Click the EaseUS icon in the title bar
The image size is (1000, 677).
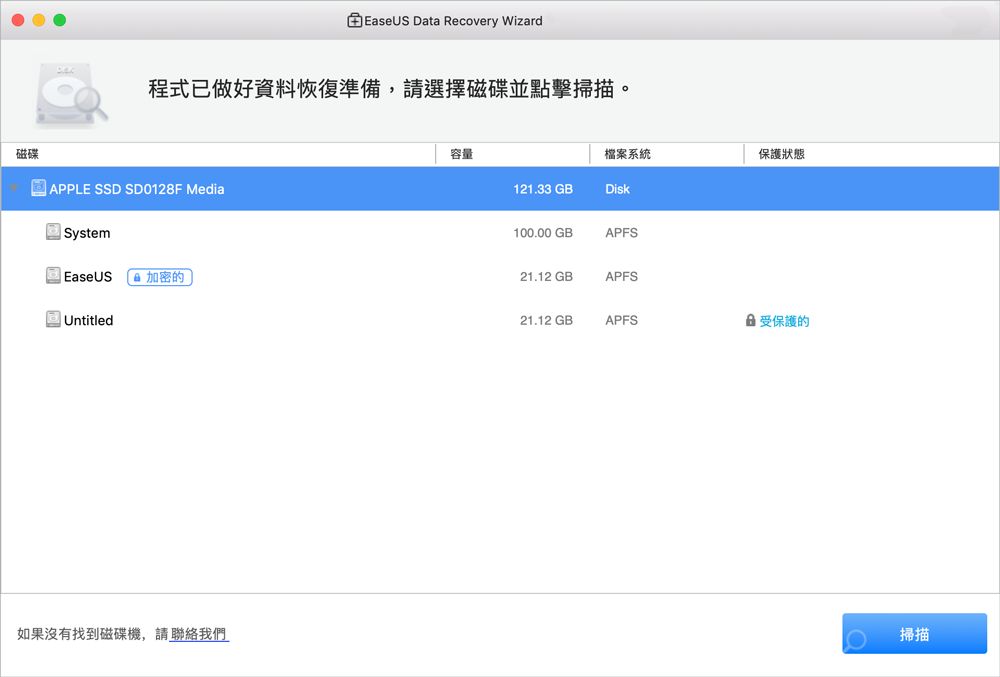pos(354,20)
